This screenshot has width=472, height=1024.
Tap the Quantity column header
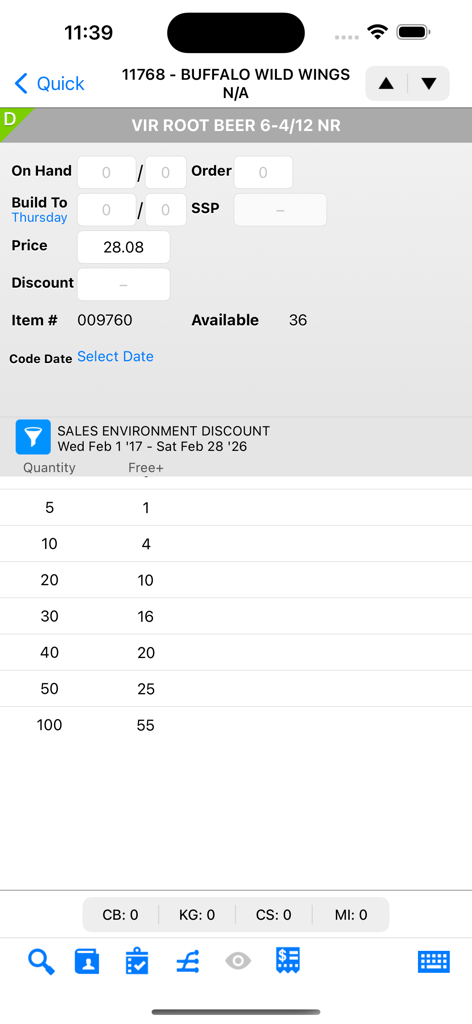point(50,468)
